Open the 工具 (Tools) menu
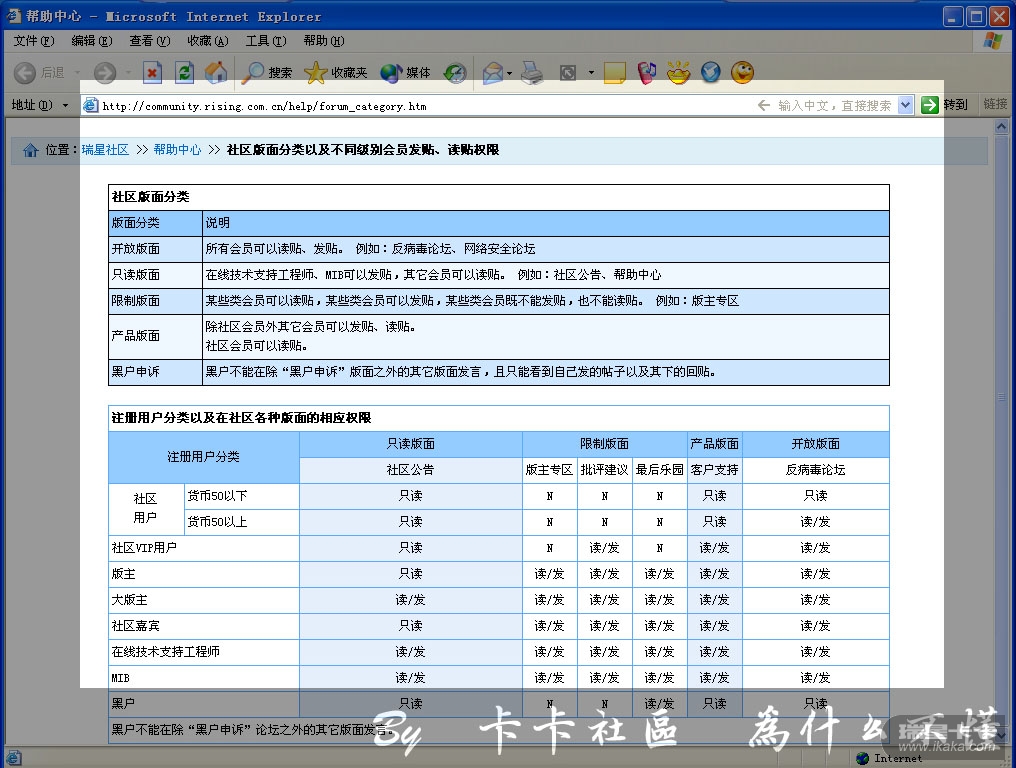This screenshot has height=768, width=1016. [x=265, y=41]
